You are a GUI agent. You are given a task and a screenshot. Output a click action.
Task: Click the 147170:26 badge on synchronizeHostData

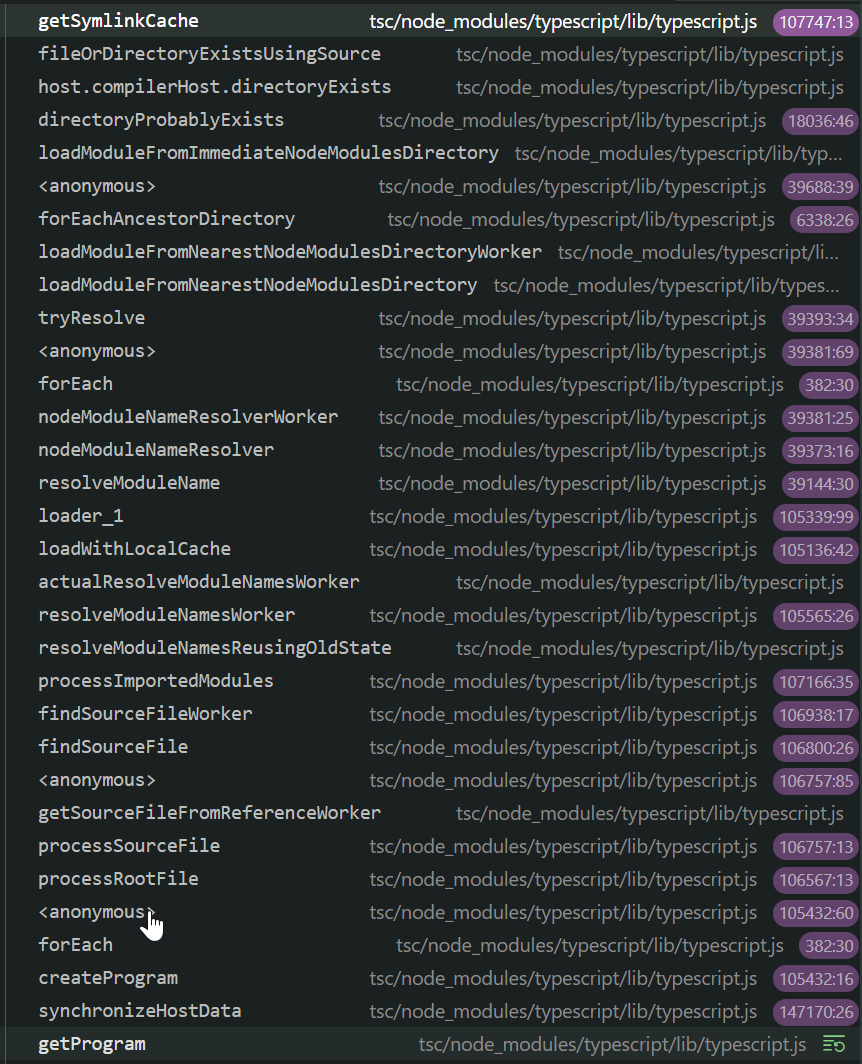(815, 1011)
